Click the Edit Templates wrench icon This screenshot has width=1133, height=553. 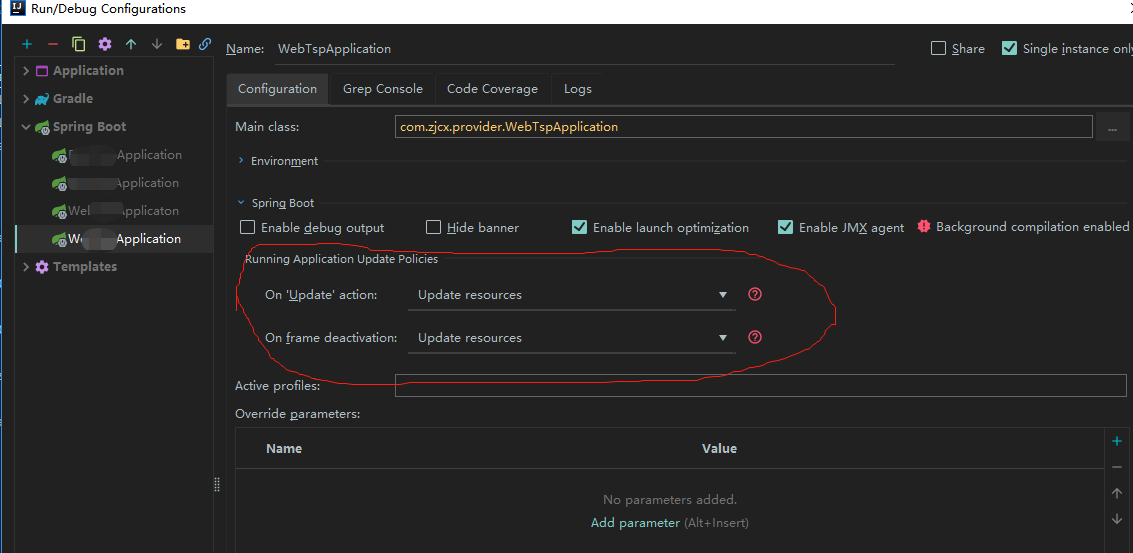coord(105,44)
